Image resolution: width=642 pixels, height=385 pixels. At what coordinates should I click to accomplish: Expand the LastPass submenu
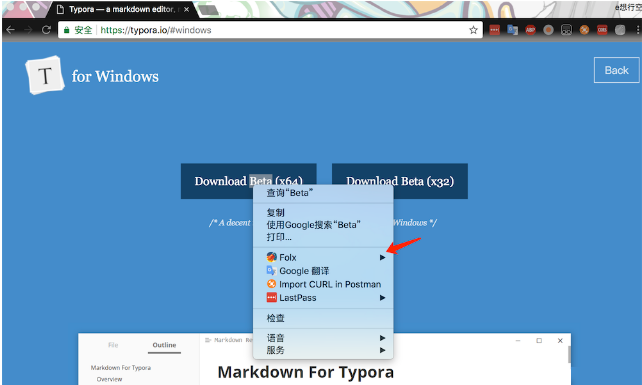click(323, 298)
